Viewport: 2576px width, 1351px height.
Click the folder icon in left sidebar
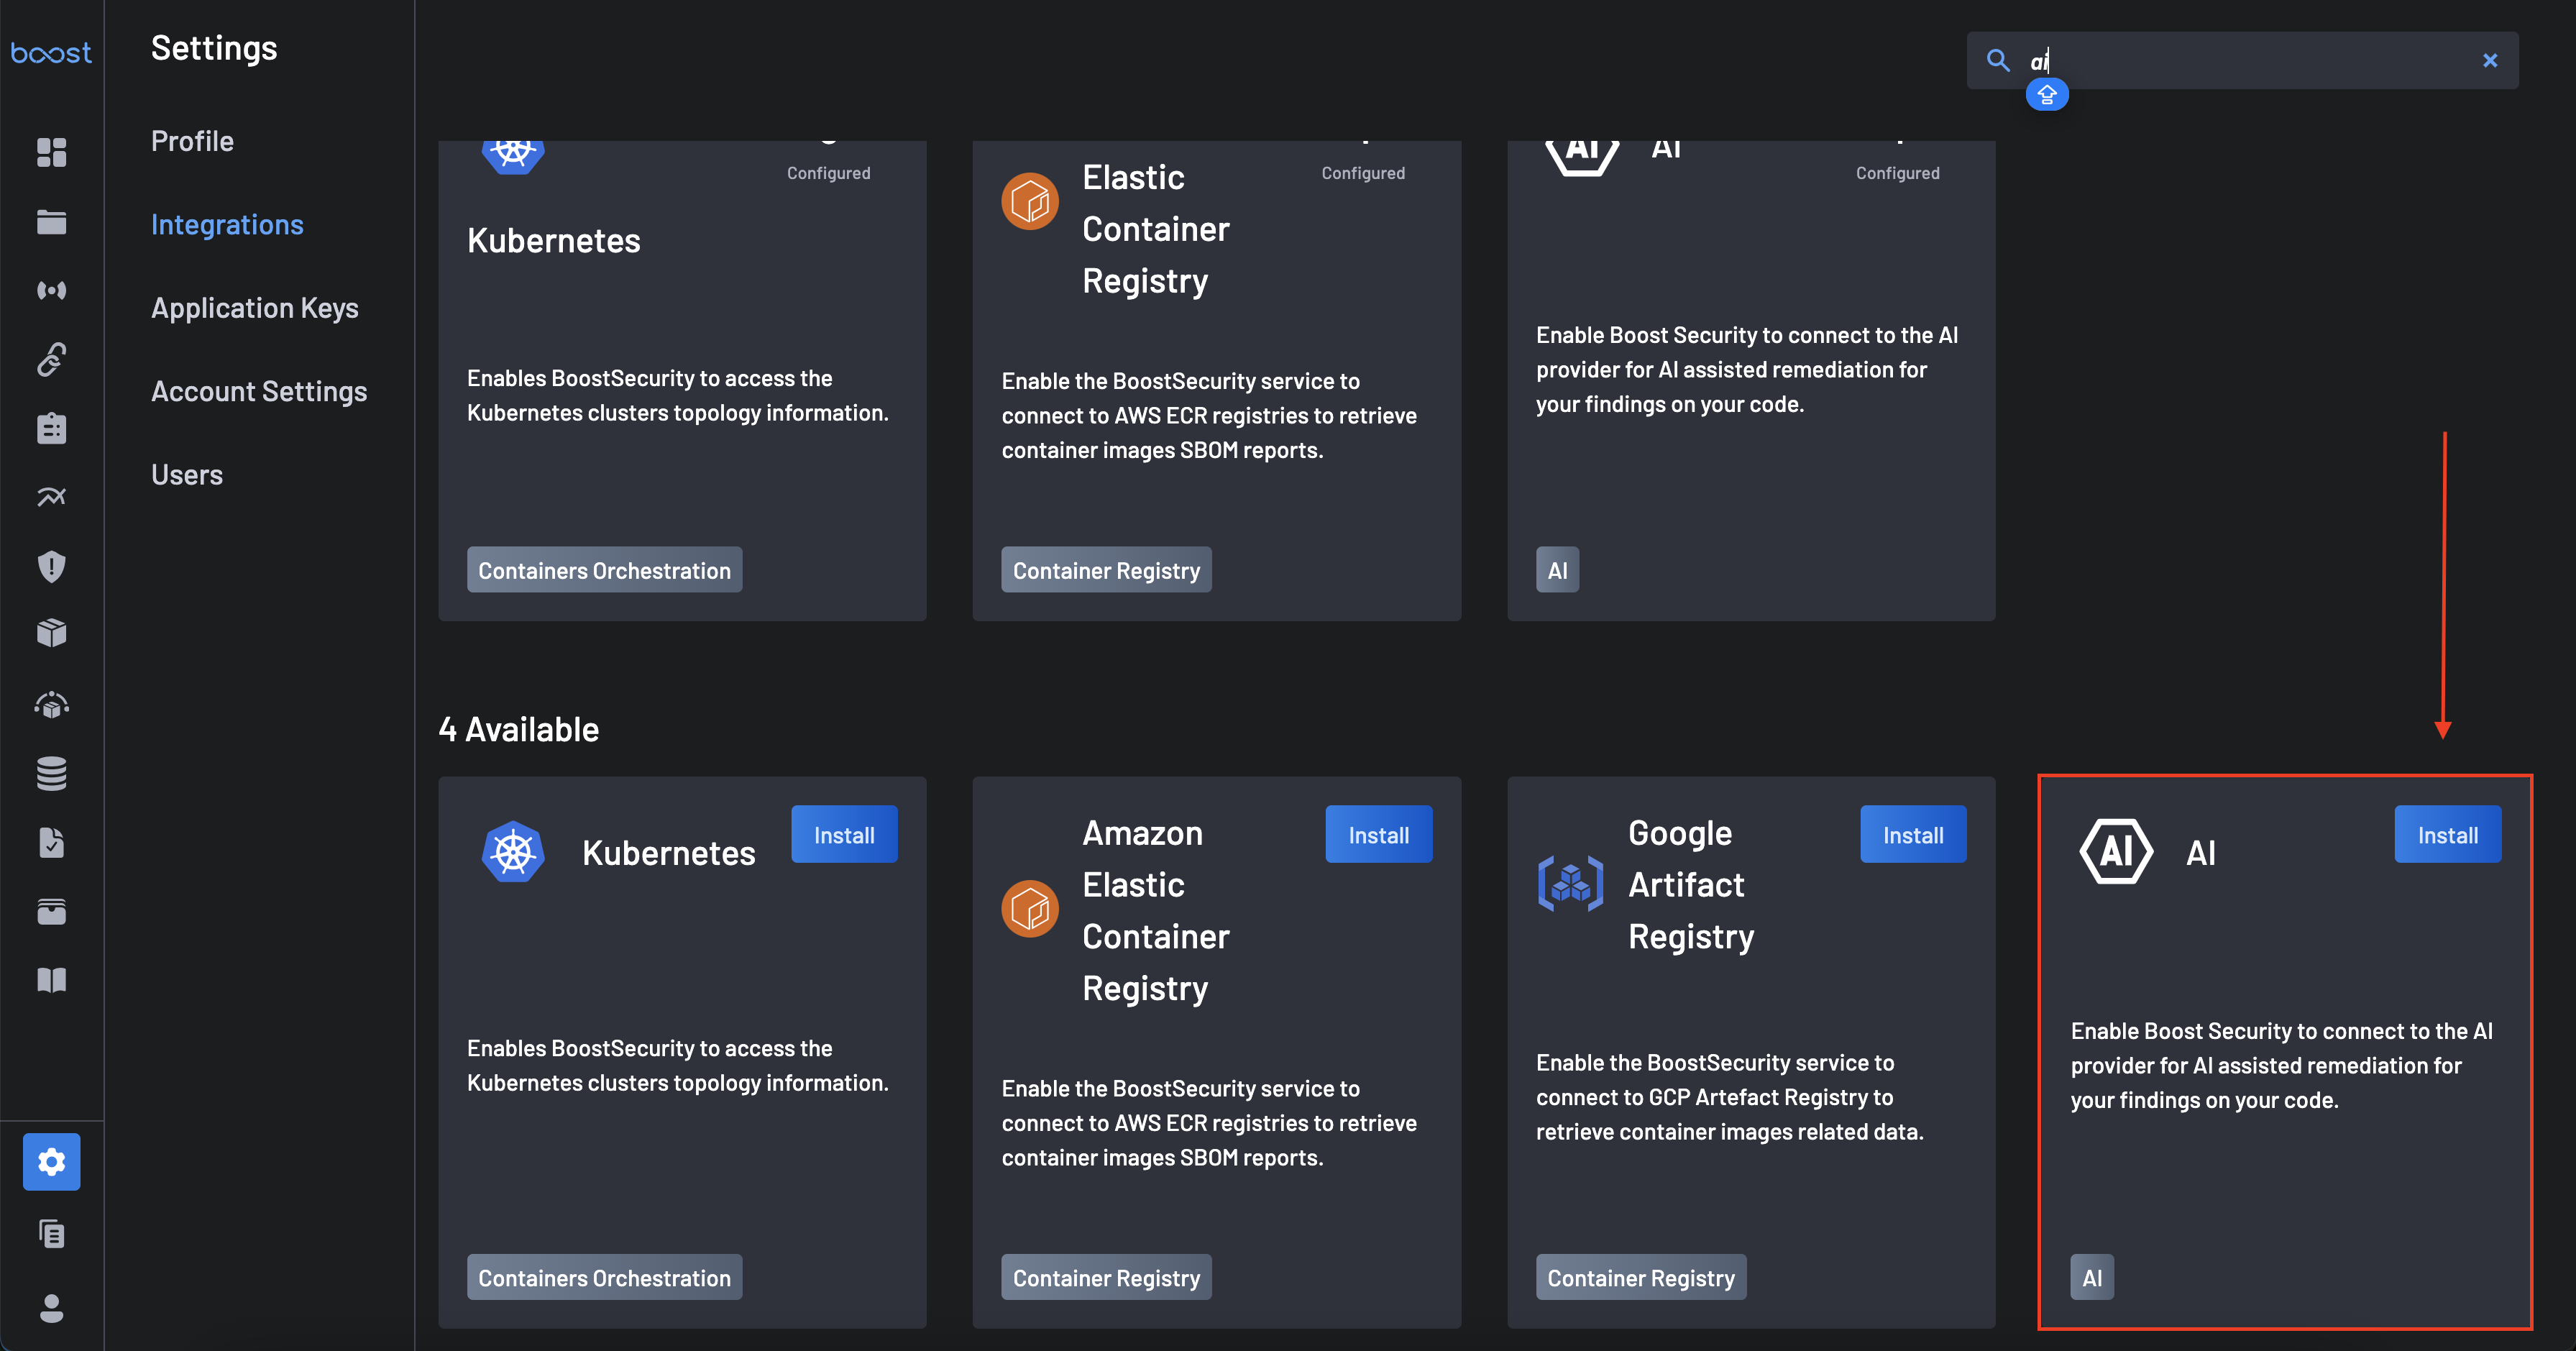tap(51, 221)
